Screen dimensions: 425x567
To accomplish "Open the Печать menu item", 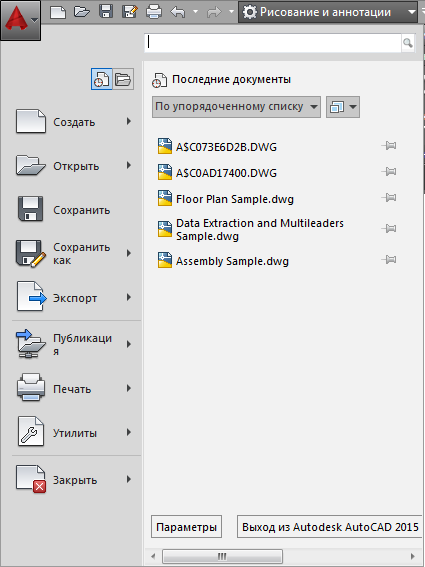I will coord(74,389).
